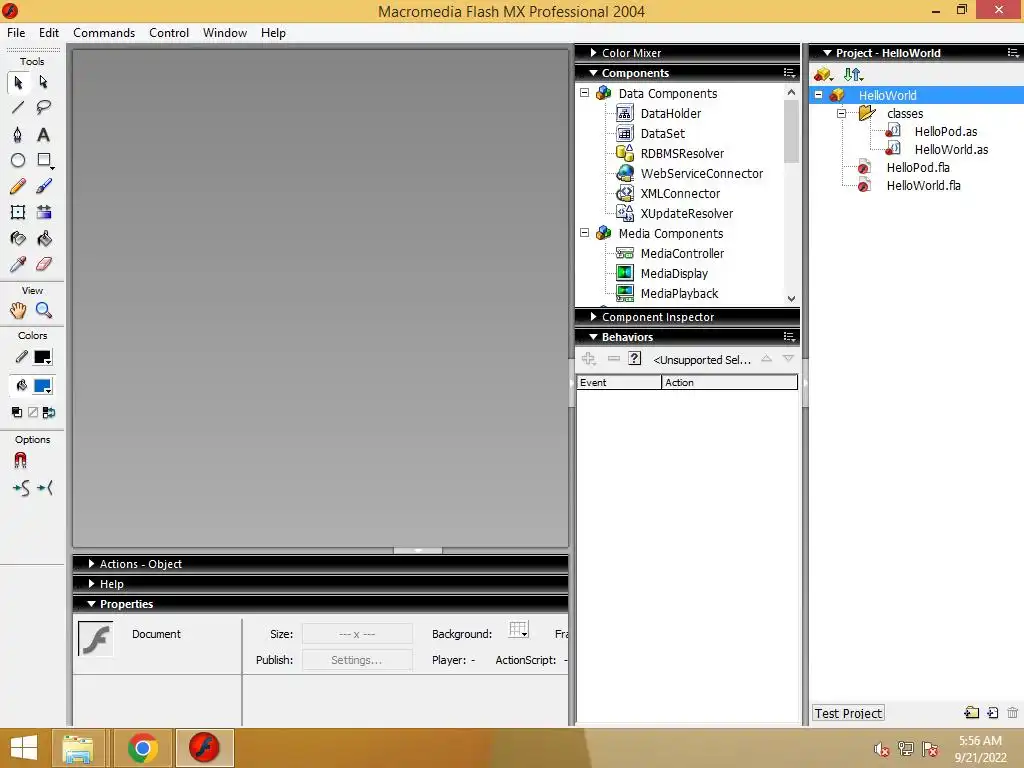Click the document Size field

(357, 633)
